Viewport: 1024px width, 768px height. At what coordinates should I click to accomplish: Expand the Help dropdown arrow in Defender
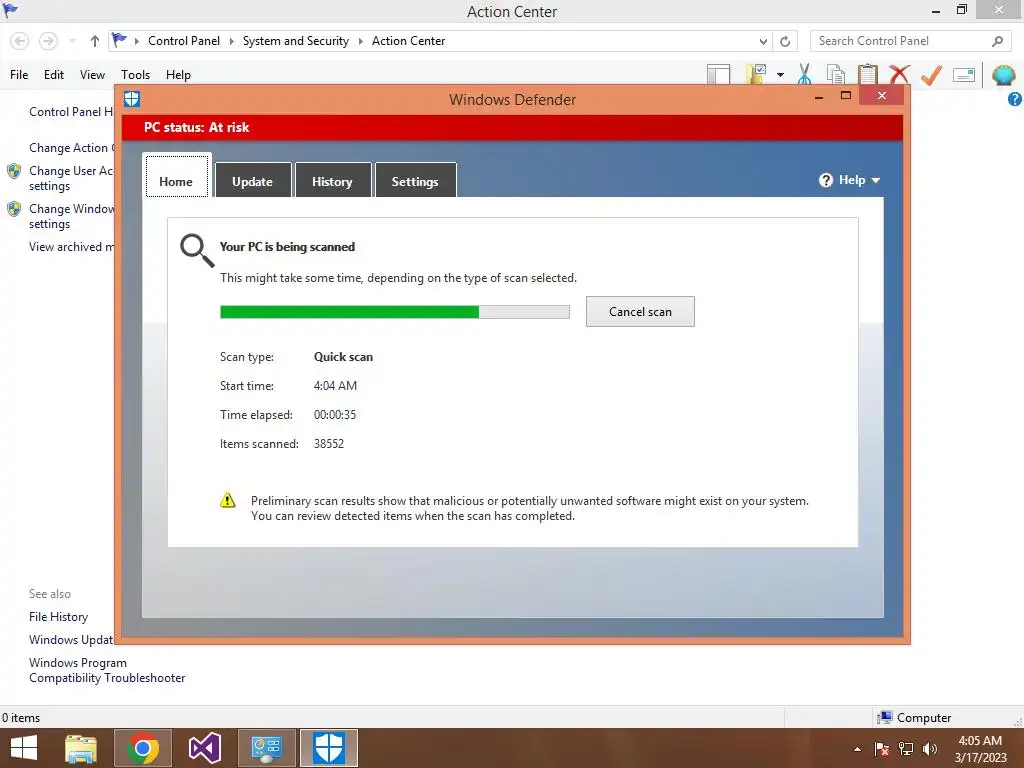pos(876,181)
